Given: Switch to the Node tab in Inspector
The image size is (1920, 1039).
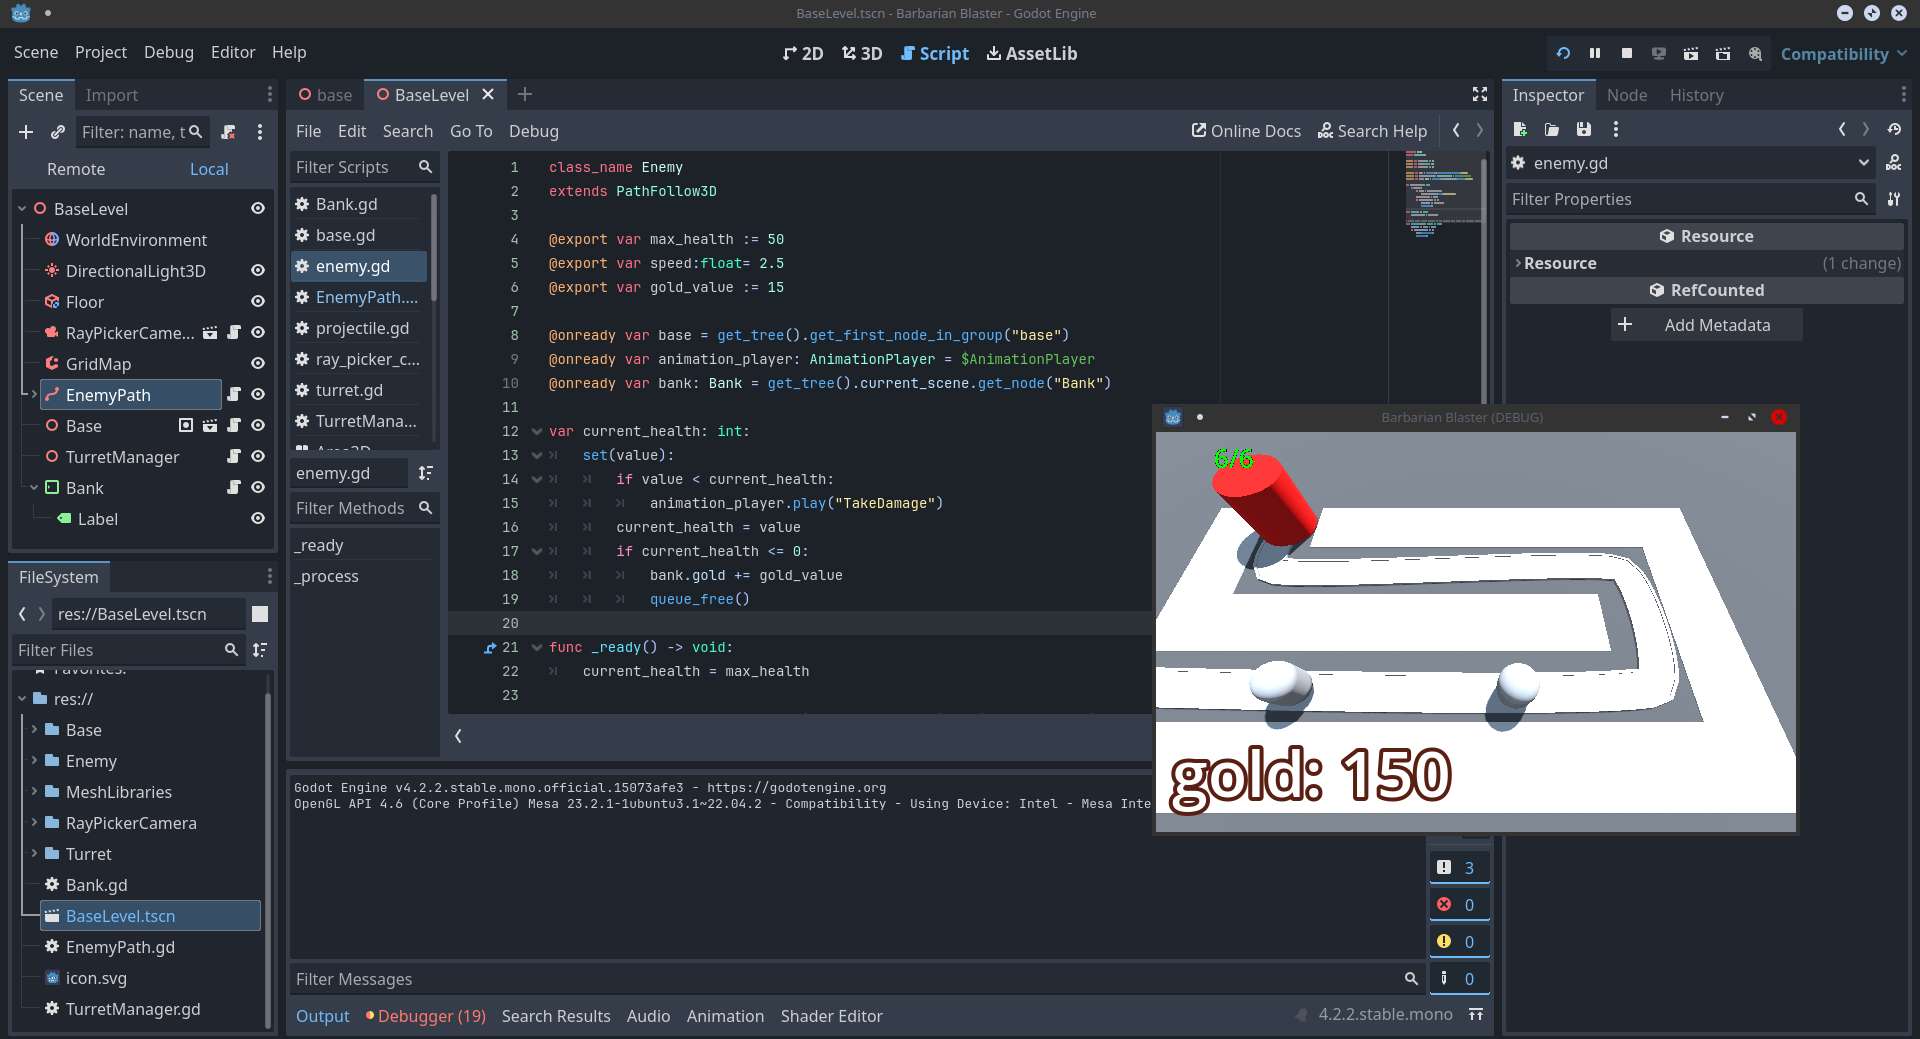Looking at the screenshot, I should click(1627, 95).
